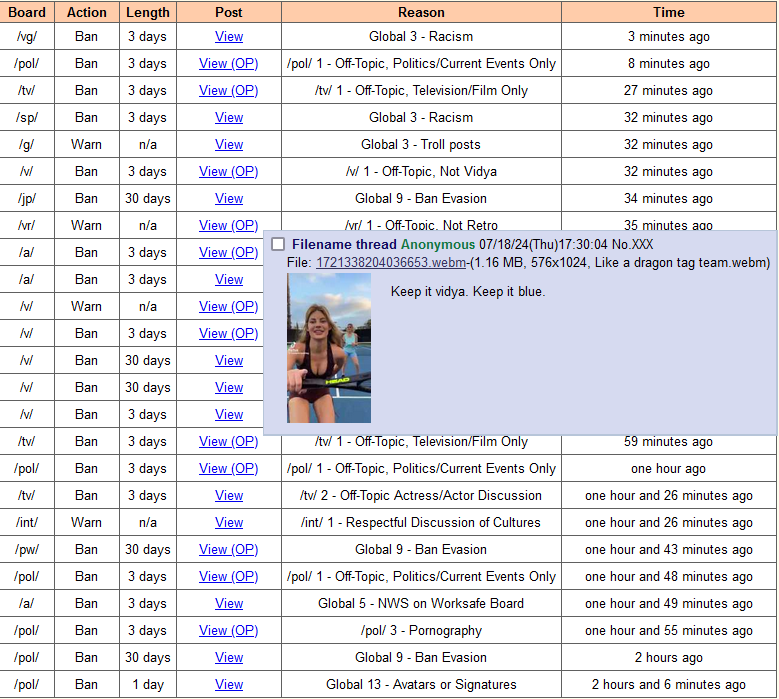Click the Reason column header
The height and width of the screenshot is (699, 779).
point(421,12)
